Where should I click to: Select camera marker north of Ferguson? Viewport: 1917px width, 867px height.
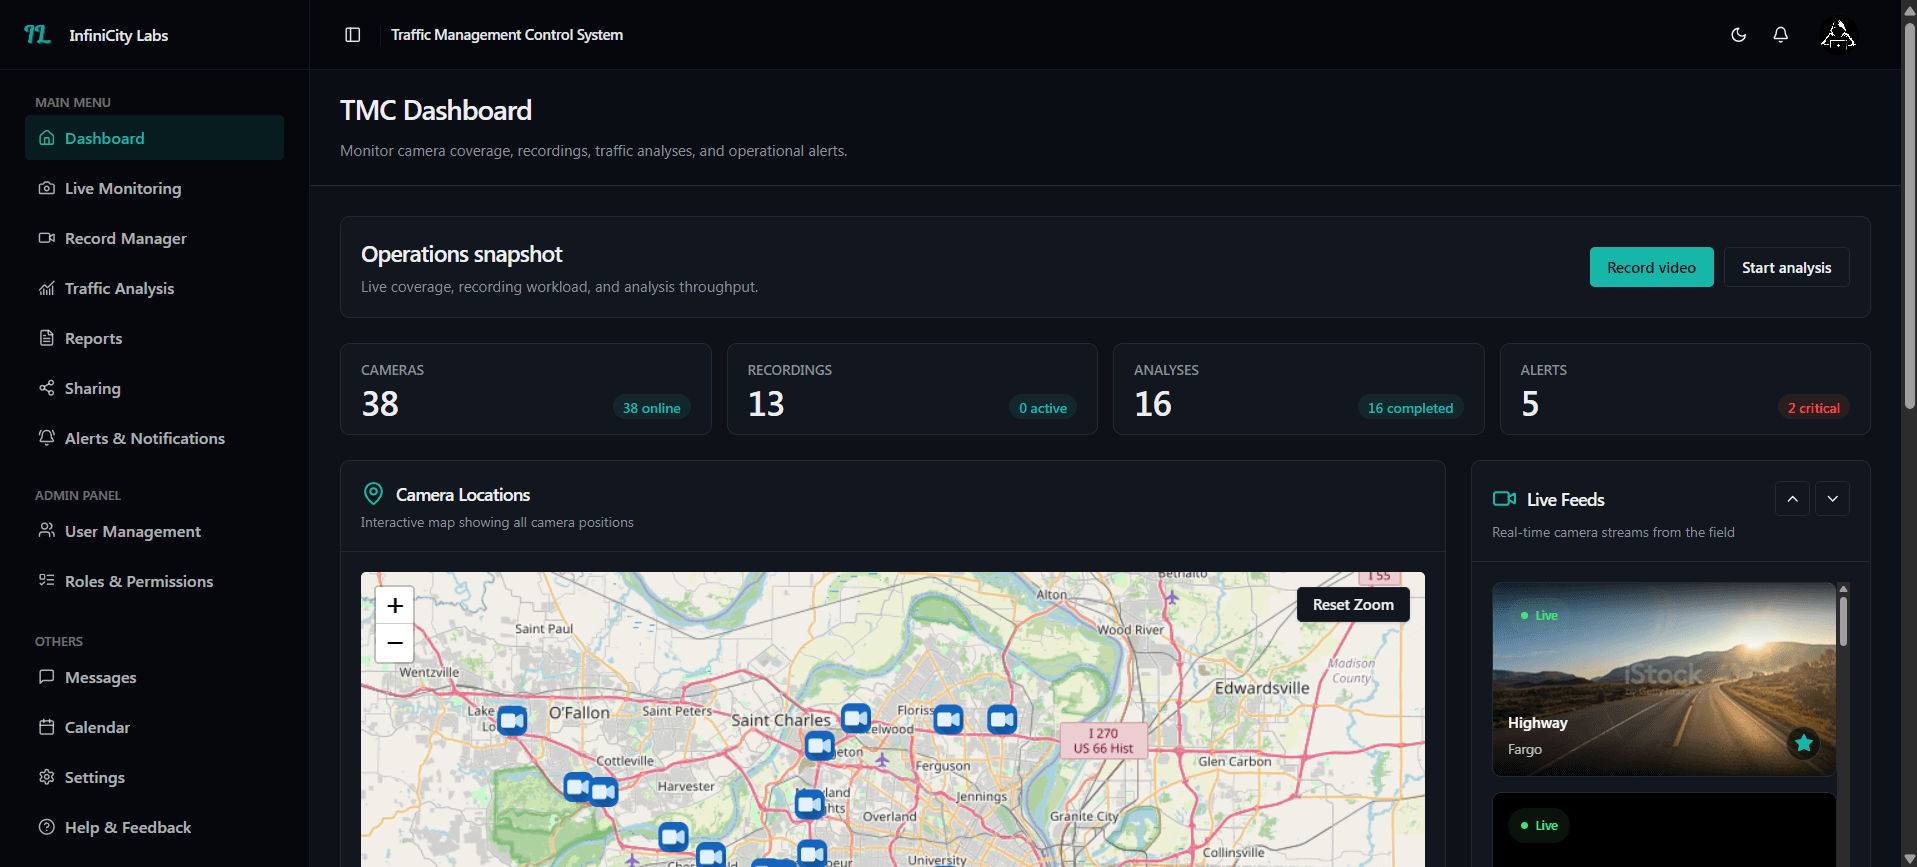click(948, 719)
